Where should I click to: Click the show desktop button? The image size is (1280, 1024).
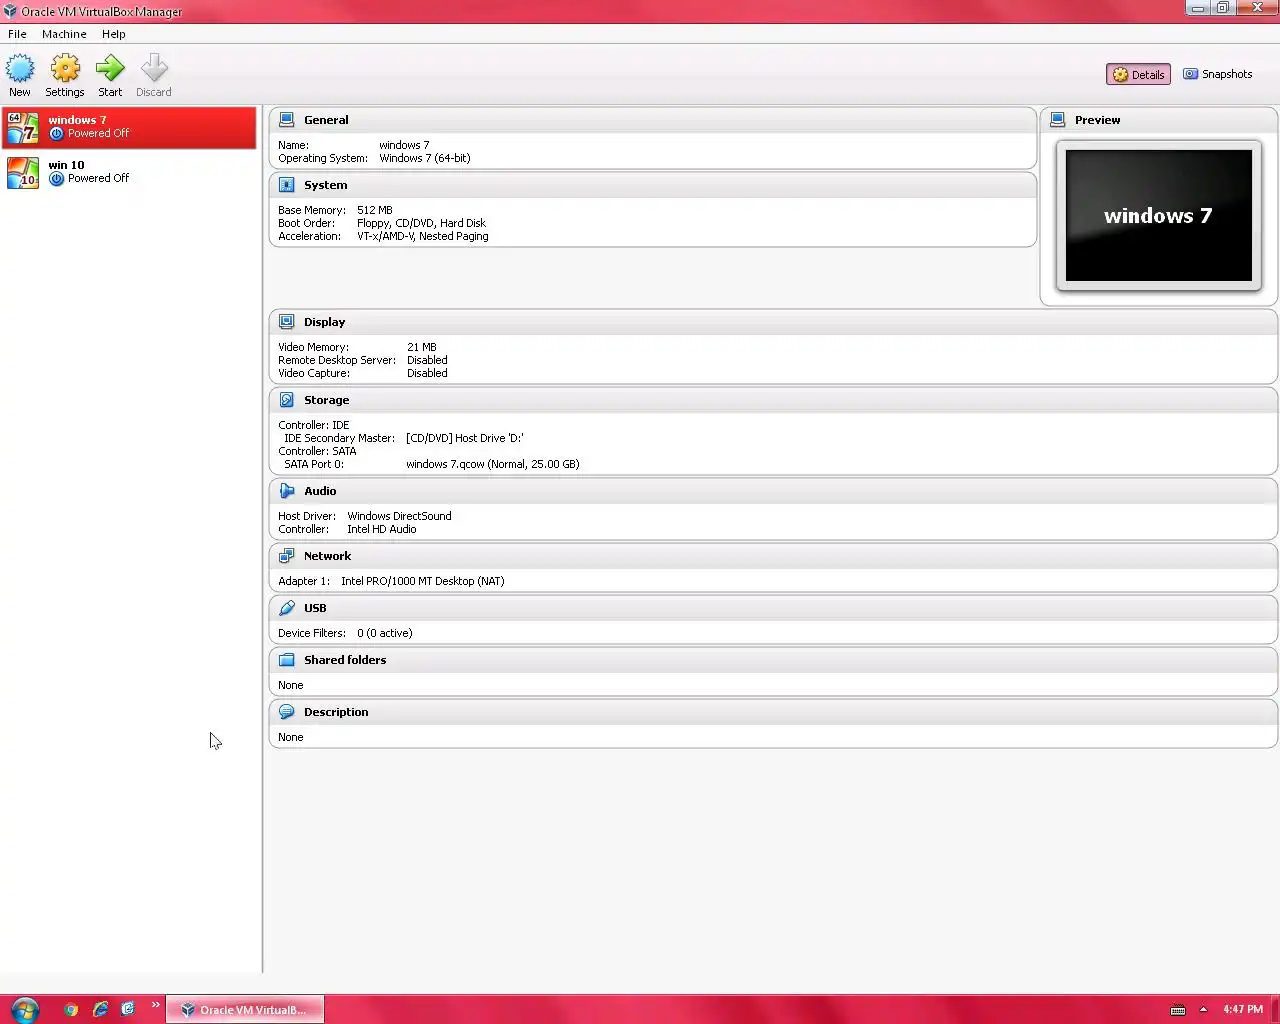[1275, 1009]
